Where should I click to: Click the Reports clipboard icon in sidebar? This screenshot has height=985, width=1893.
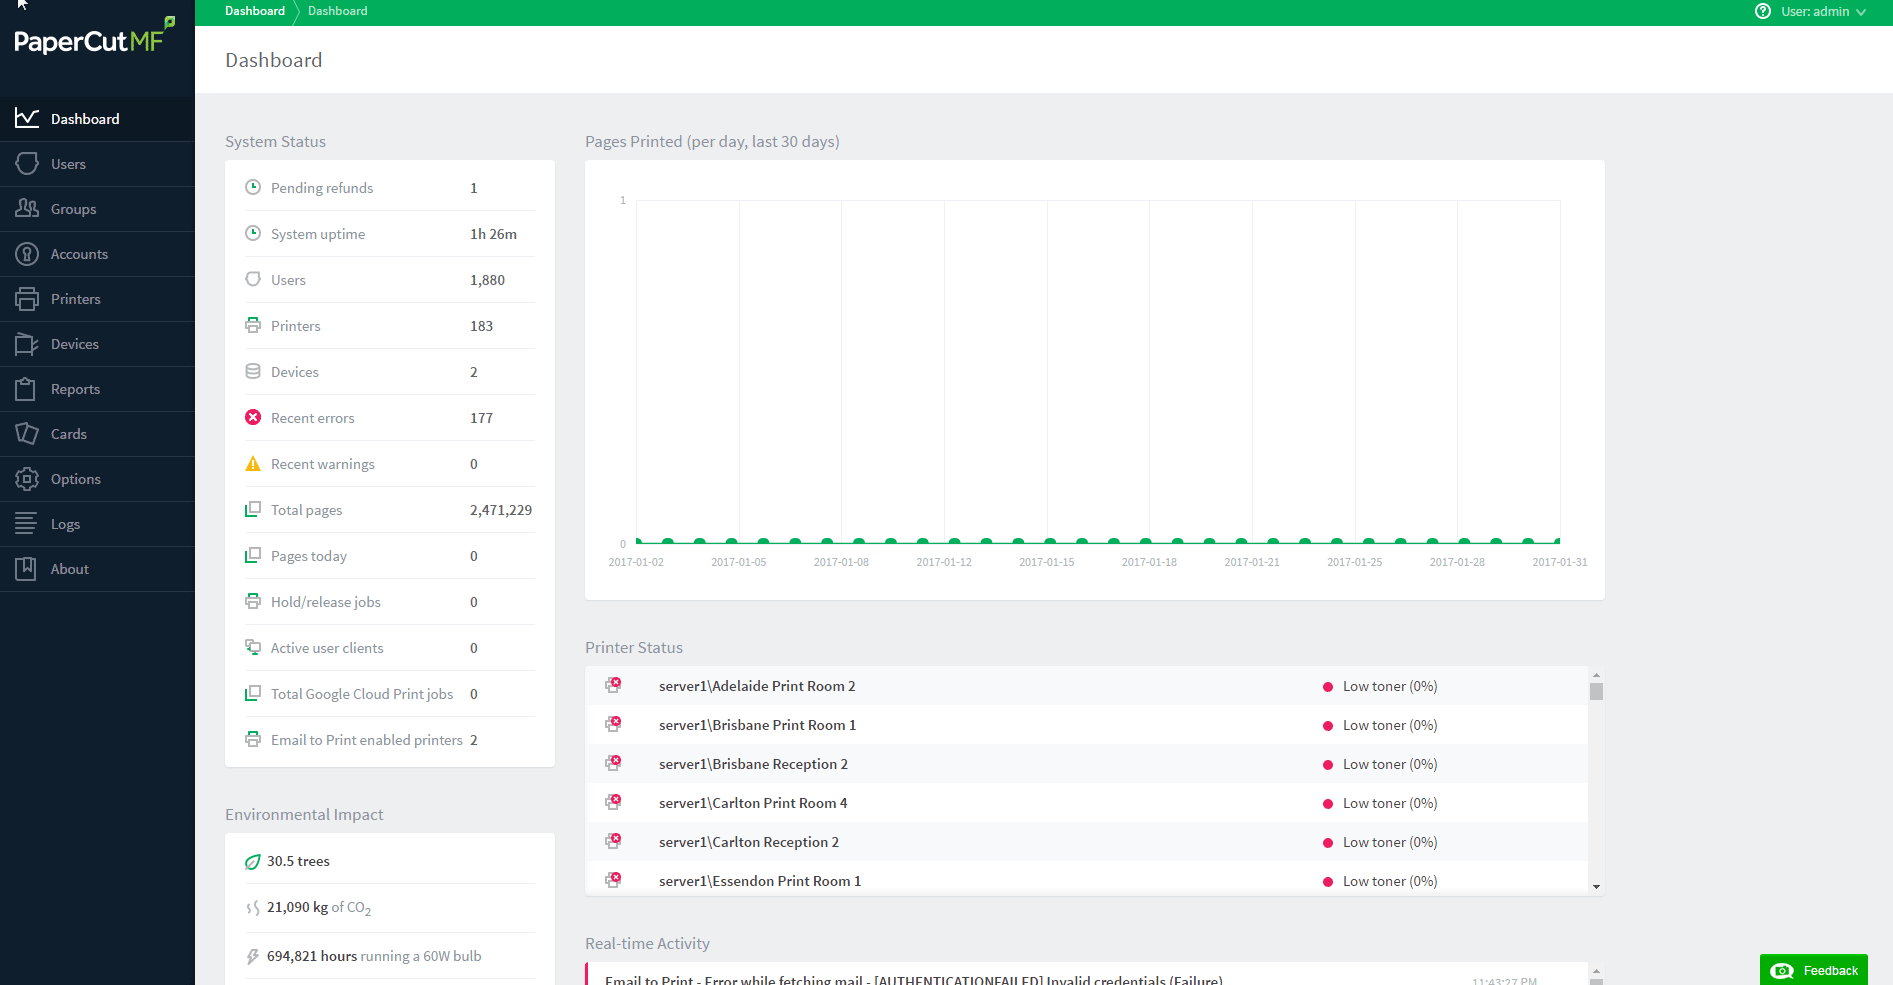pos(27,388)
